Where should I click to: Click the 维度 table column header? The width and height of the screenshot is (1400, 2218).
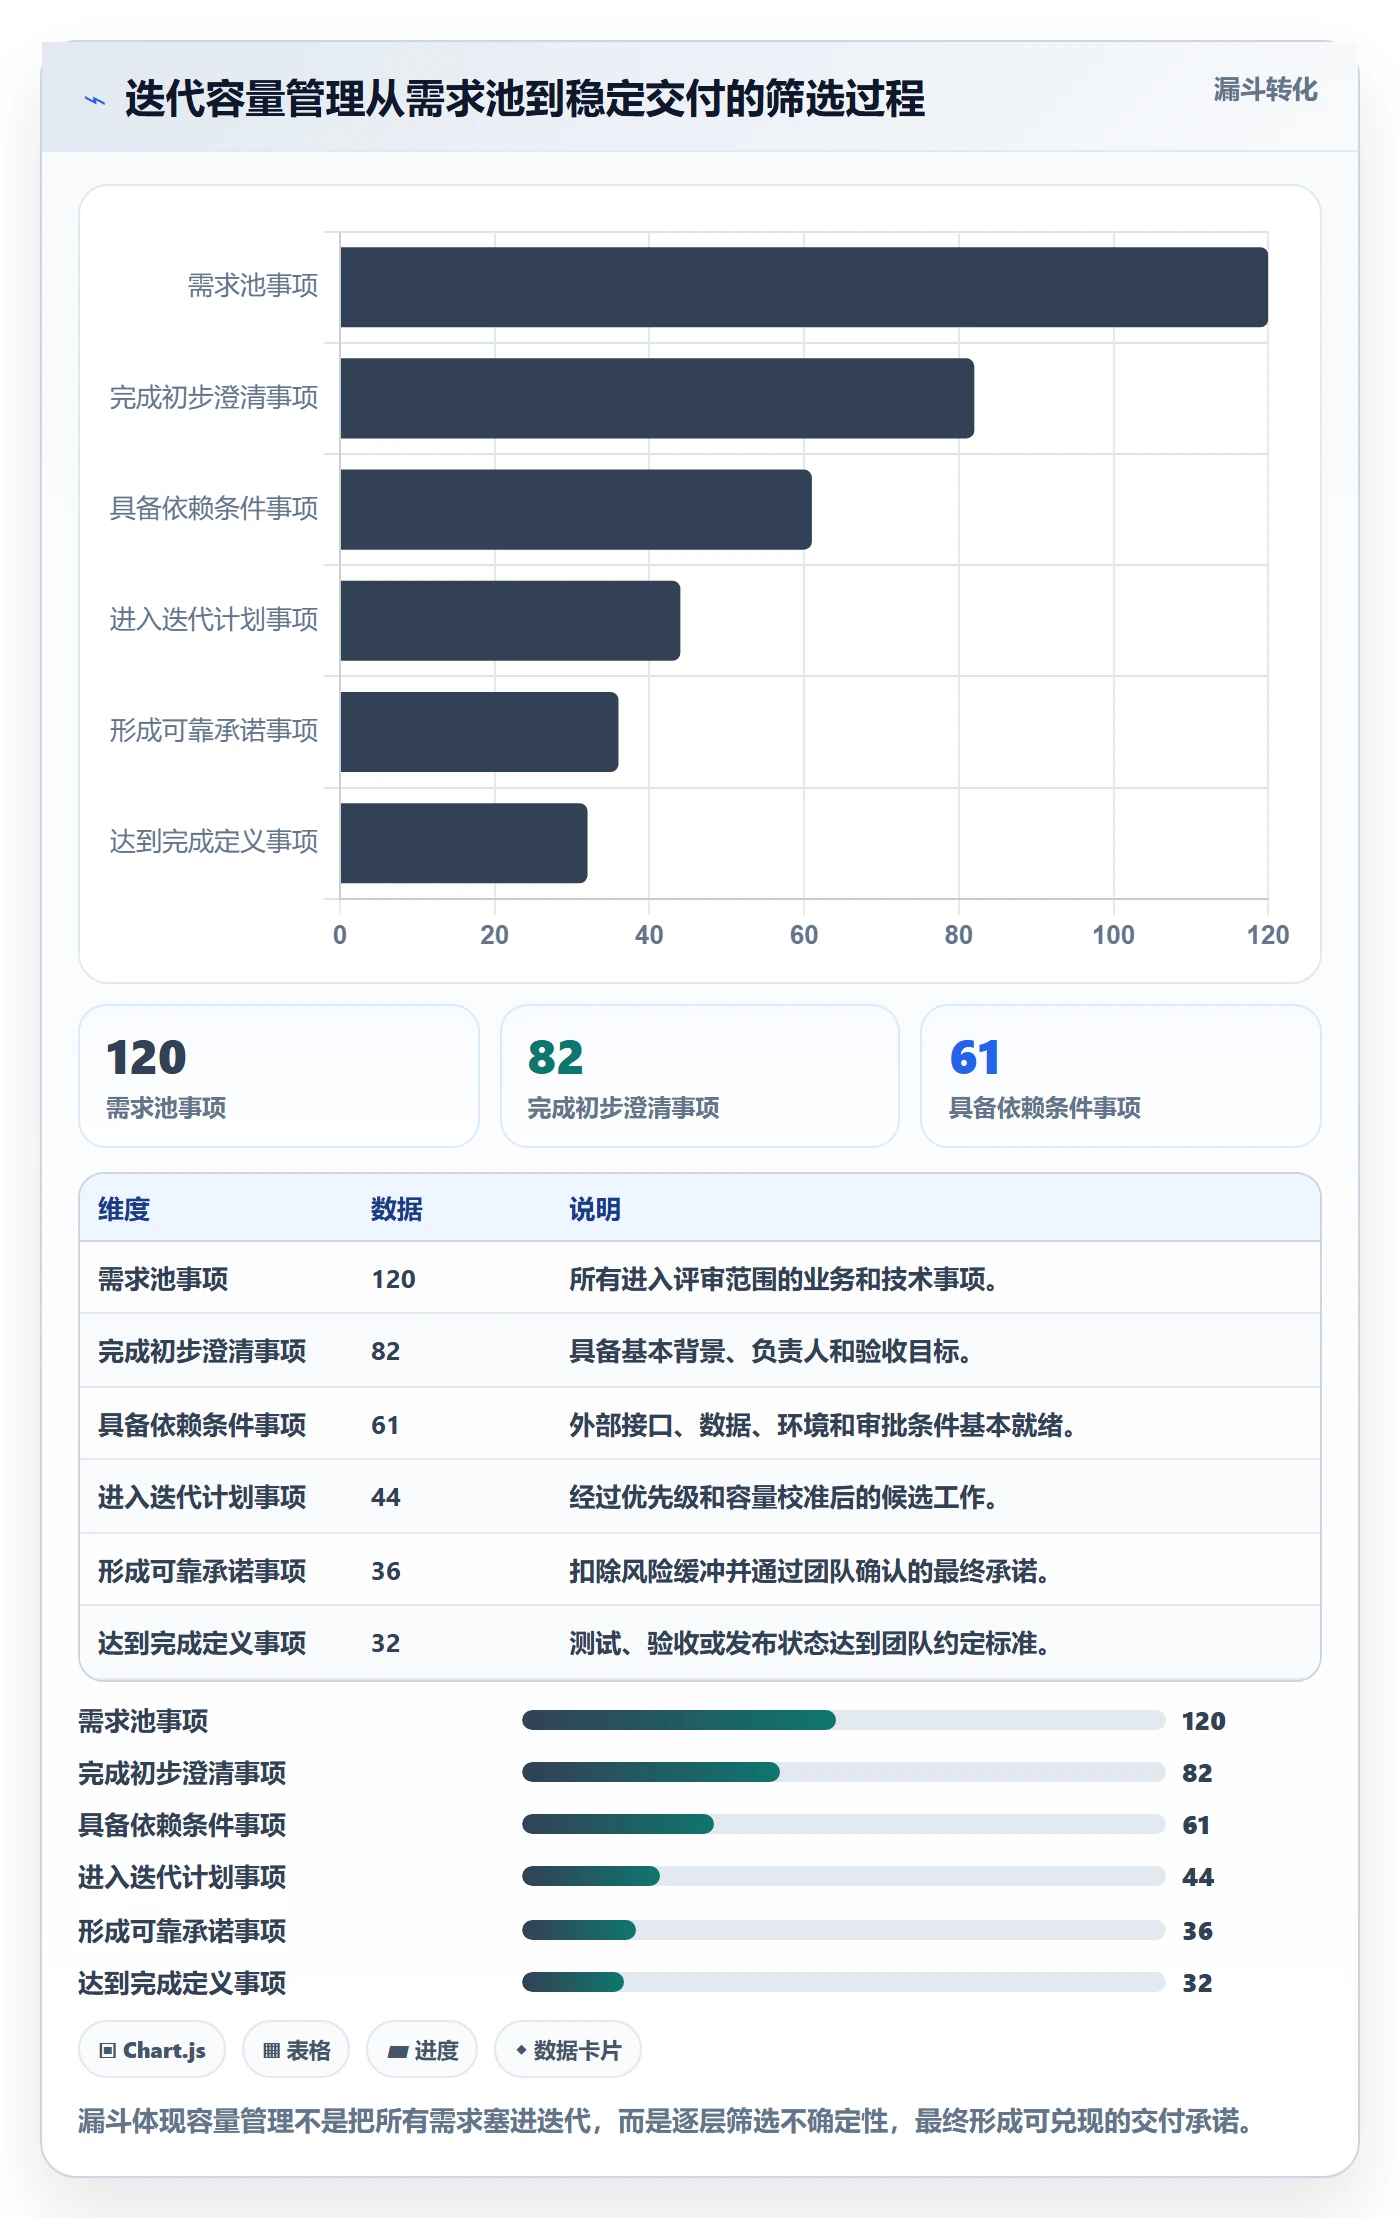[x=124, y=1209]
